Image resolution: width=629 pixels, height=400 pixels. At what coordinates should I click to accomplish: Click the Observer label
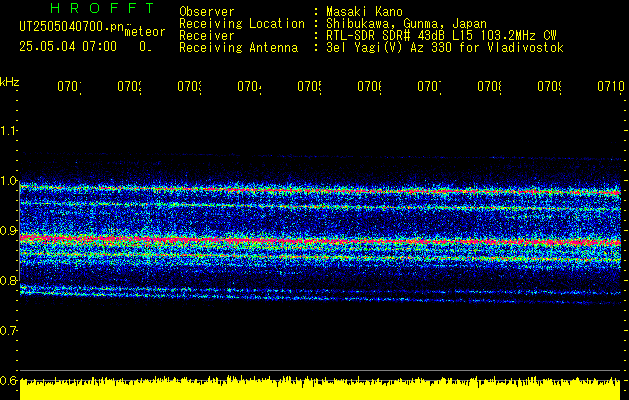click(207, 11)
